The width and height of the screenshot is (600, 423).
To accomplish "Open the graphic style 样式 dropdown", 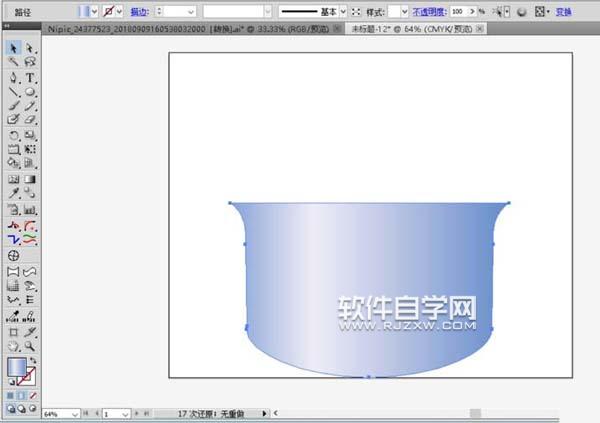I will [404, 12].
